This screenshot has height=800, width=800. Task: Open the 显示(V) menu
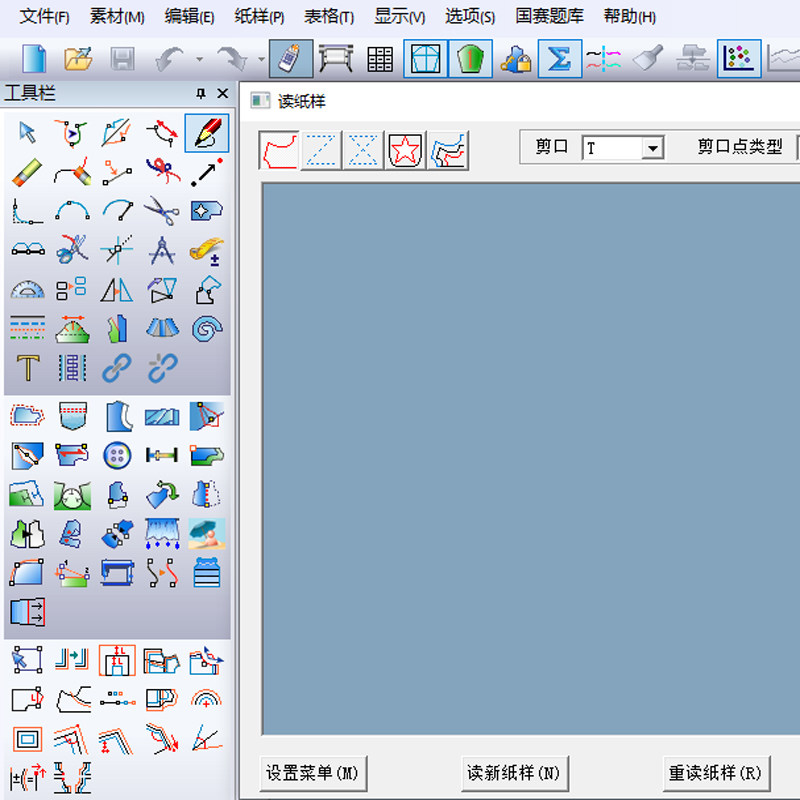point(399,17)
